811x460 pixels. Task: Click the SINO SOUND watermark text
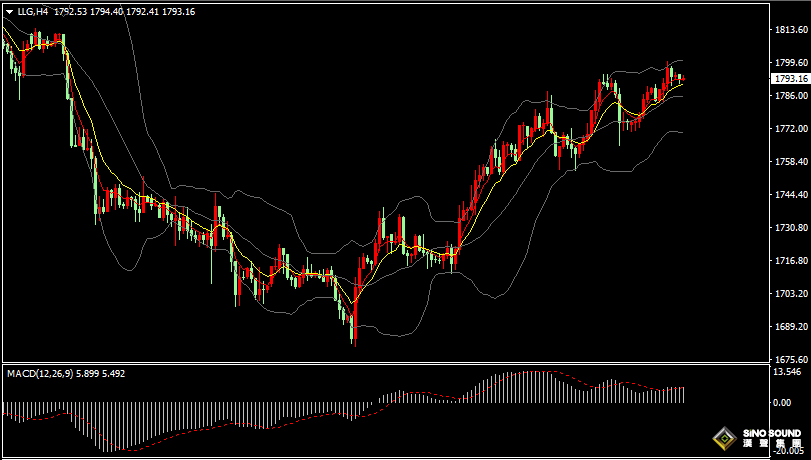(772, 433)
